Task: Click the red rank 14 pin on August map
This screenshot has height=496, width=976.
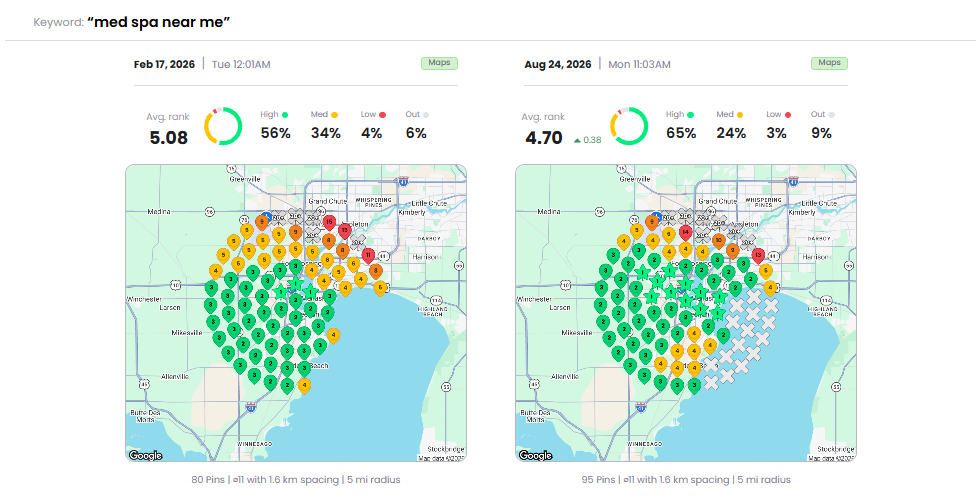Action: (685, 233)
